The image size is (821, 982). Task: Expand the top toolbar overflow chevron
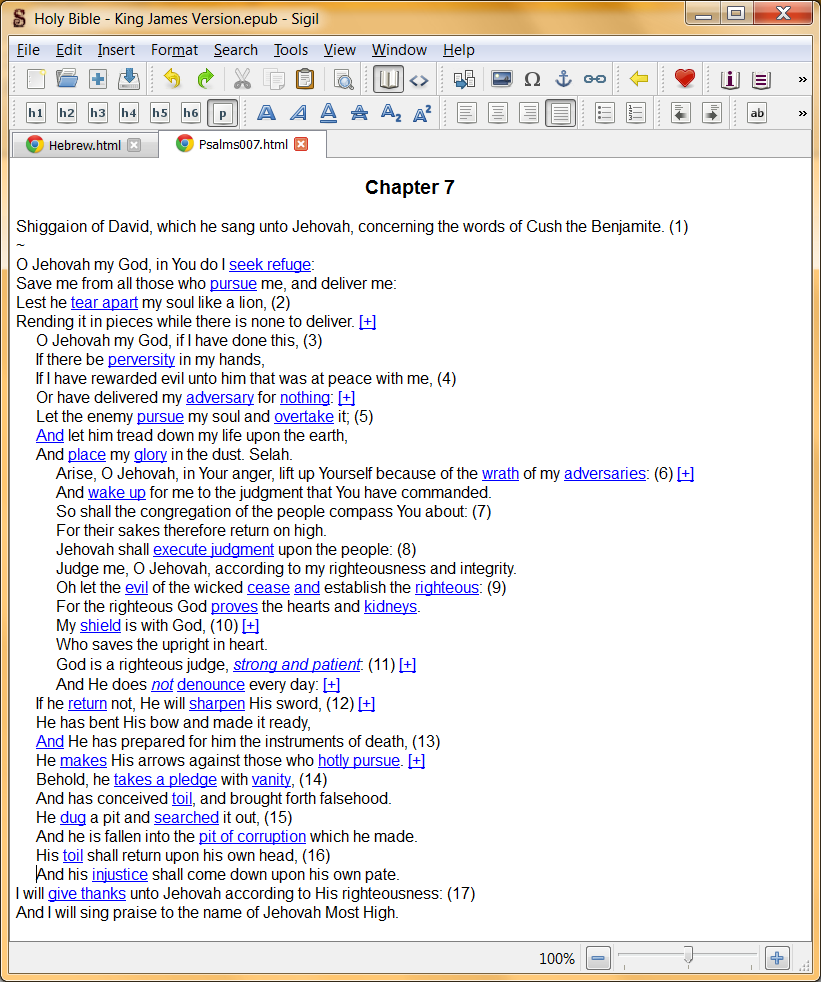click(x=802, y=80)
